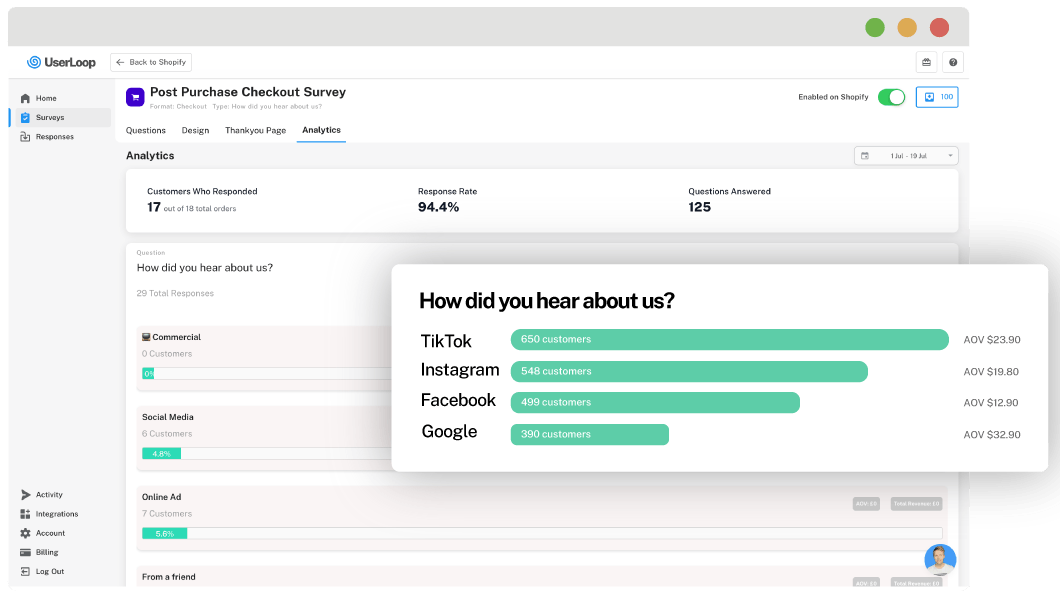Switch to the Design tab

195,130
